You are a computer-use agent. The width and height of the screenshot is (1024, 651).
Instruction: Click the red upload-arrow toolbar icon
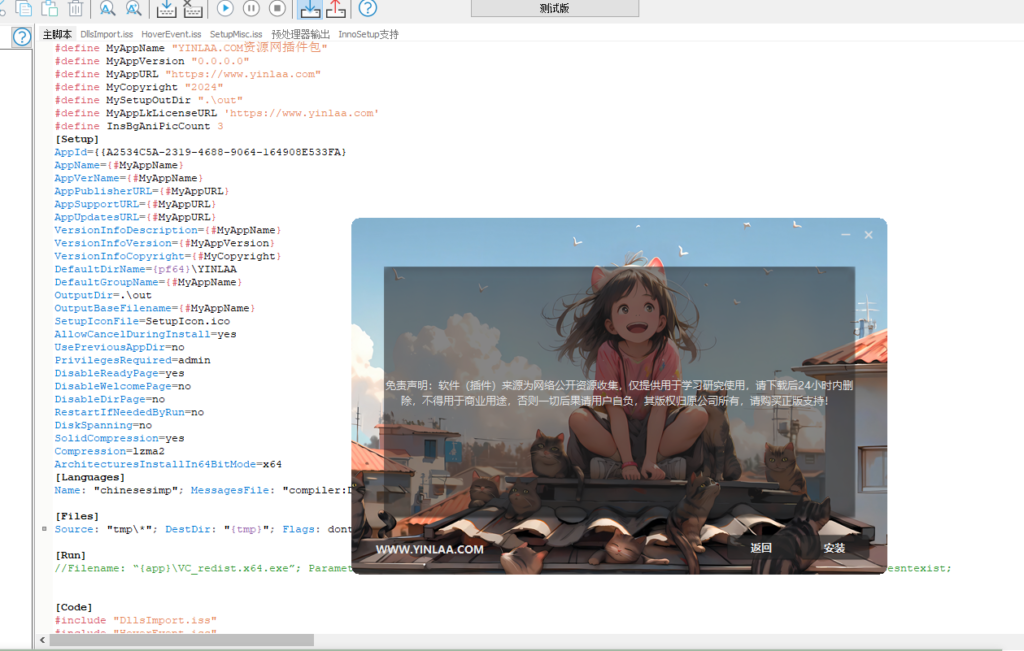336,9
